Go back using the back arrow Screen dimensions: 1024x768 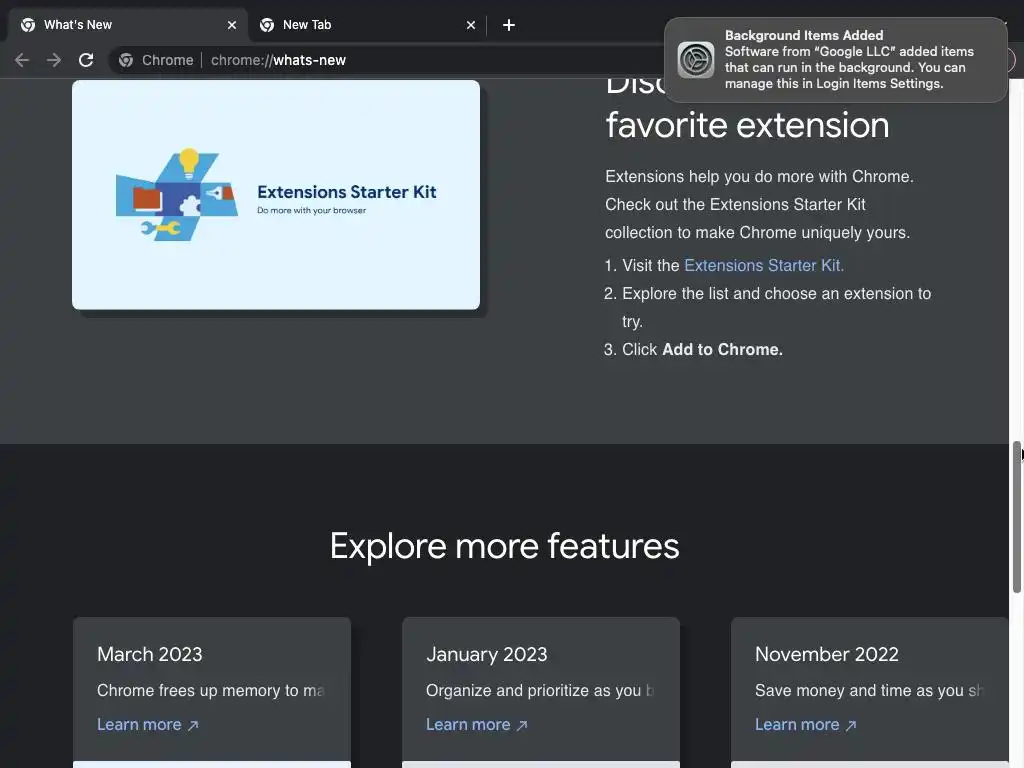coord(22,60)
